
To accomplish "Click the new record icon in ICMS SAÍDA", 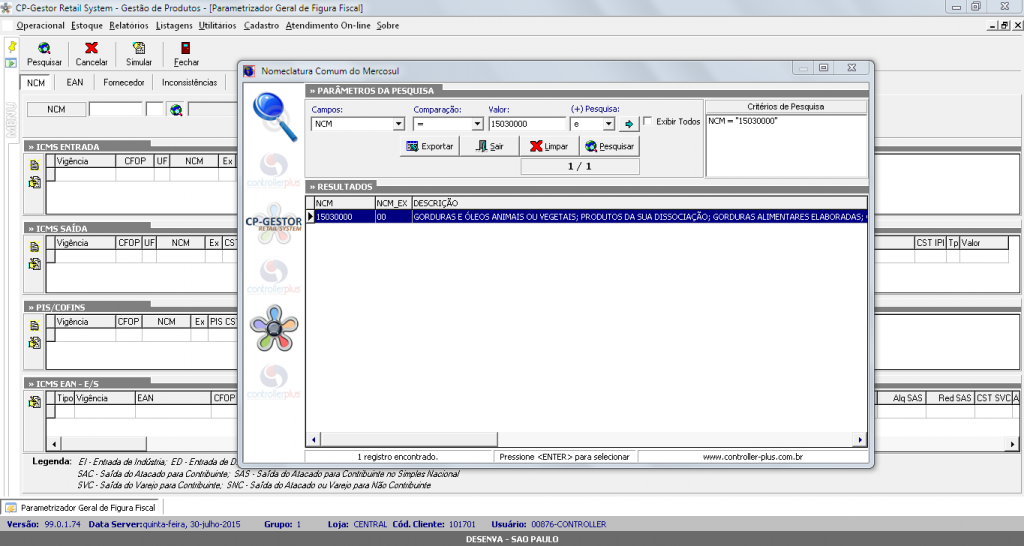I will point(35,248).
